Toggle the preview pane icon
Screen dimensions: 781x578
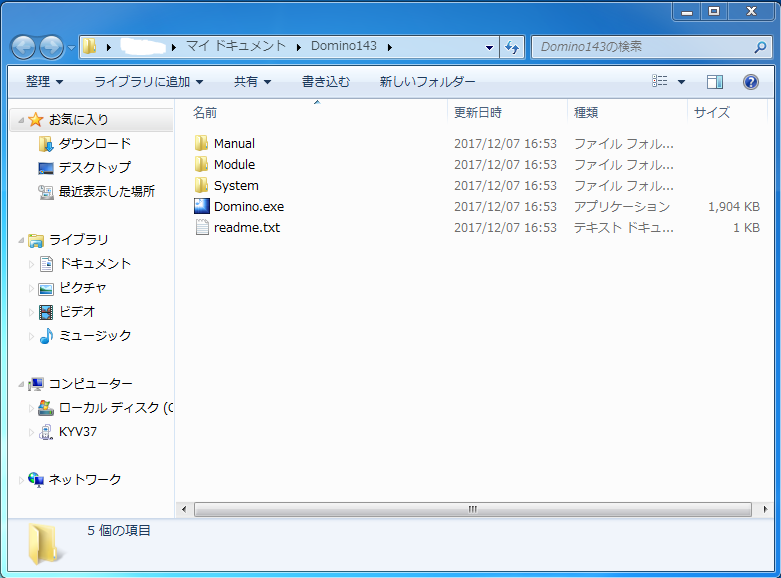715,82
